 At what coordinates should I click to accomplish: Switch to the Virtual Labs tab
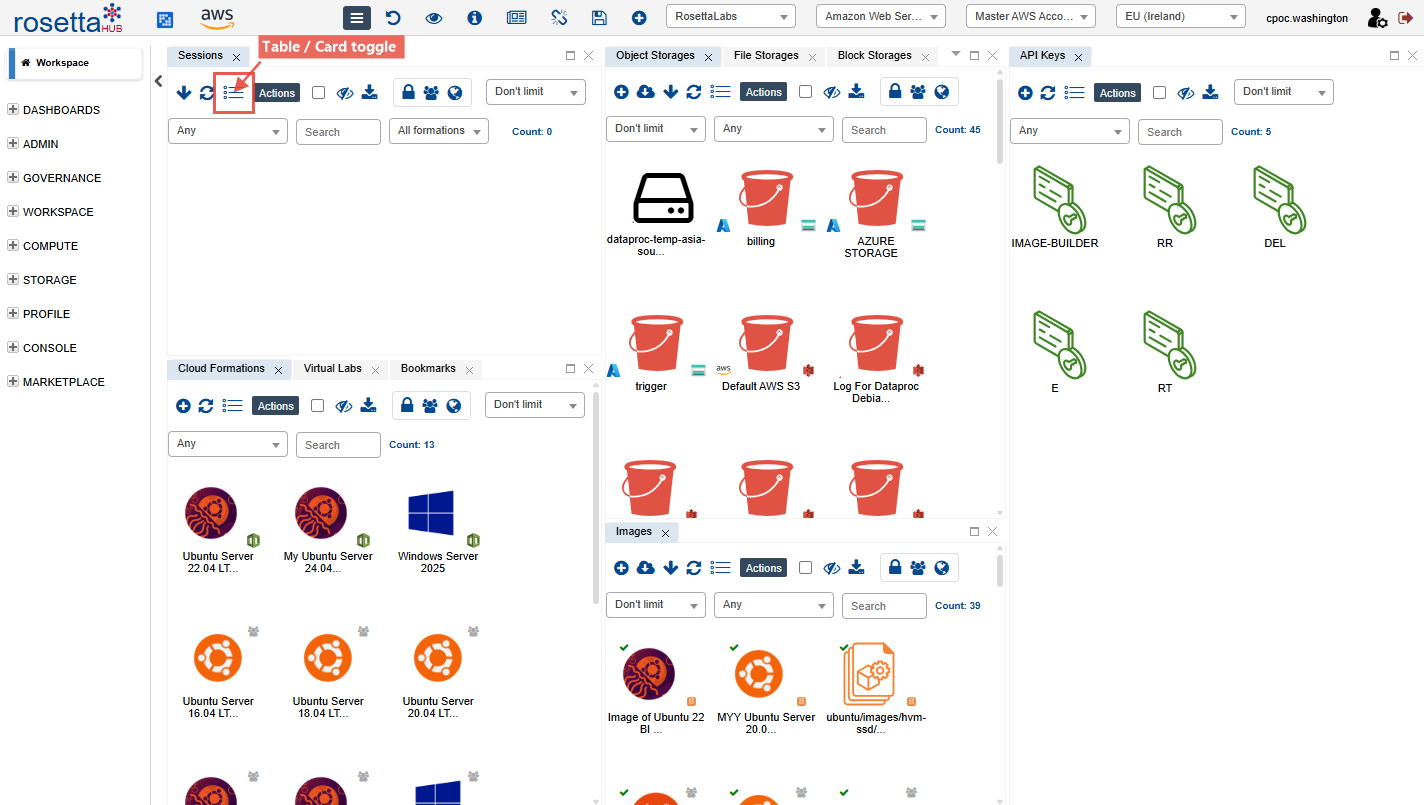click(x=333, y=369)
